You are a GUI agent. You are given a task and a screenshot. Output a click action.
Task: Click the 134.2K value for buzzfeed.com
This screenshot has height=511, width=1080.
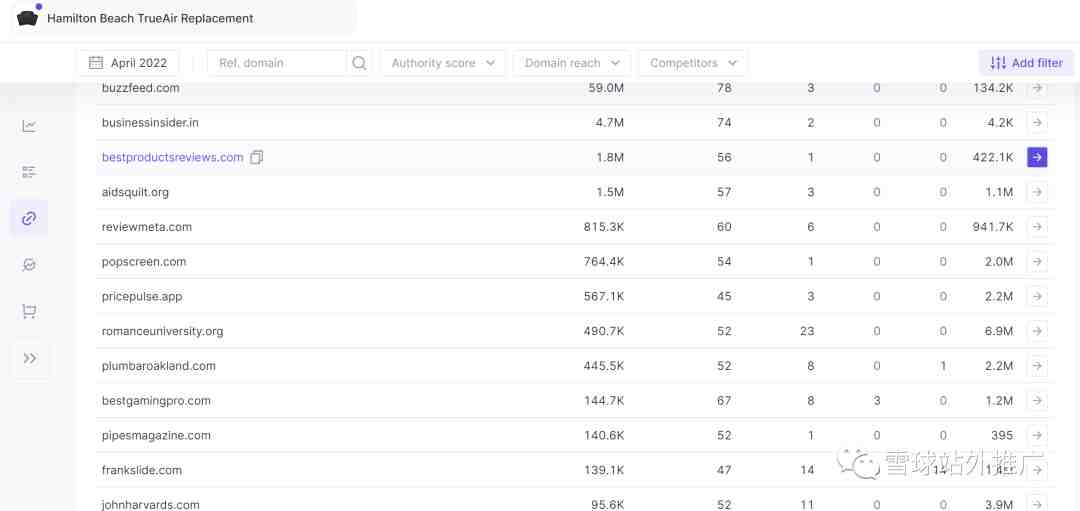point(993,88)
